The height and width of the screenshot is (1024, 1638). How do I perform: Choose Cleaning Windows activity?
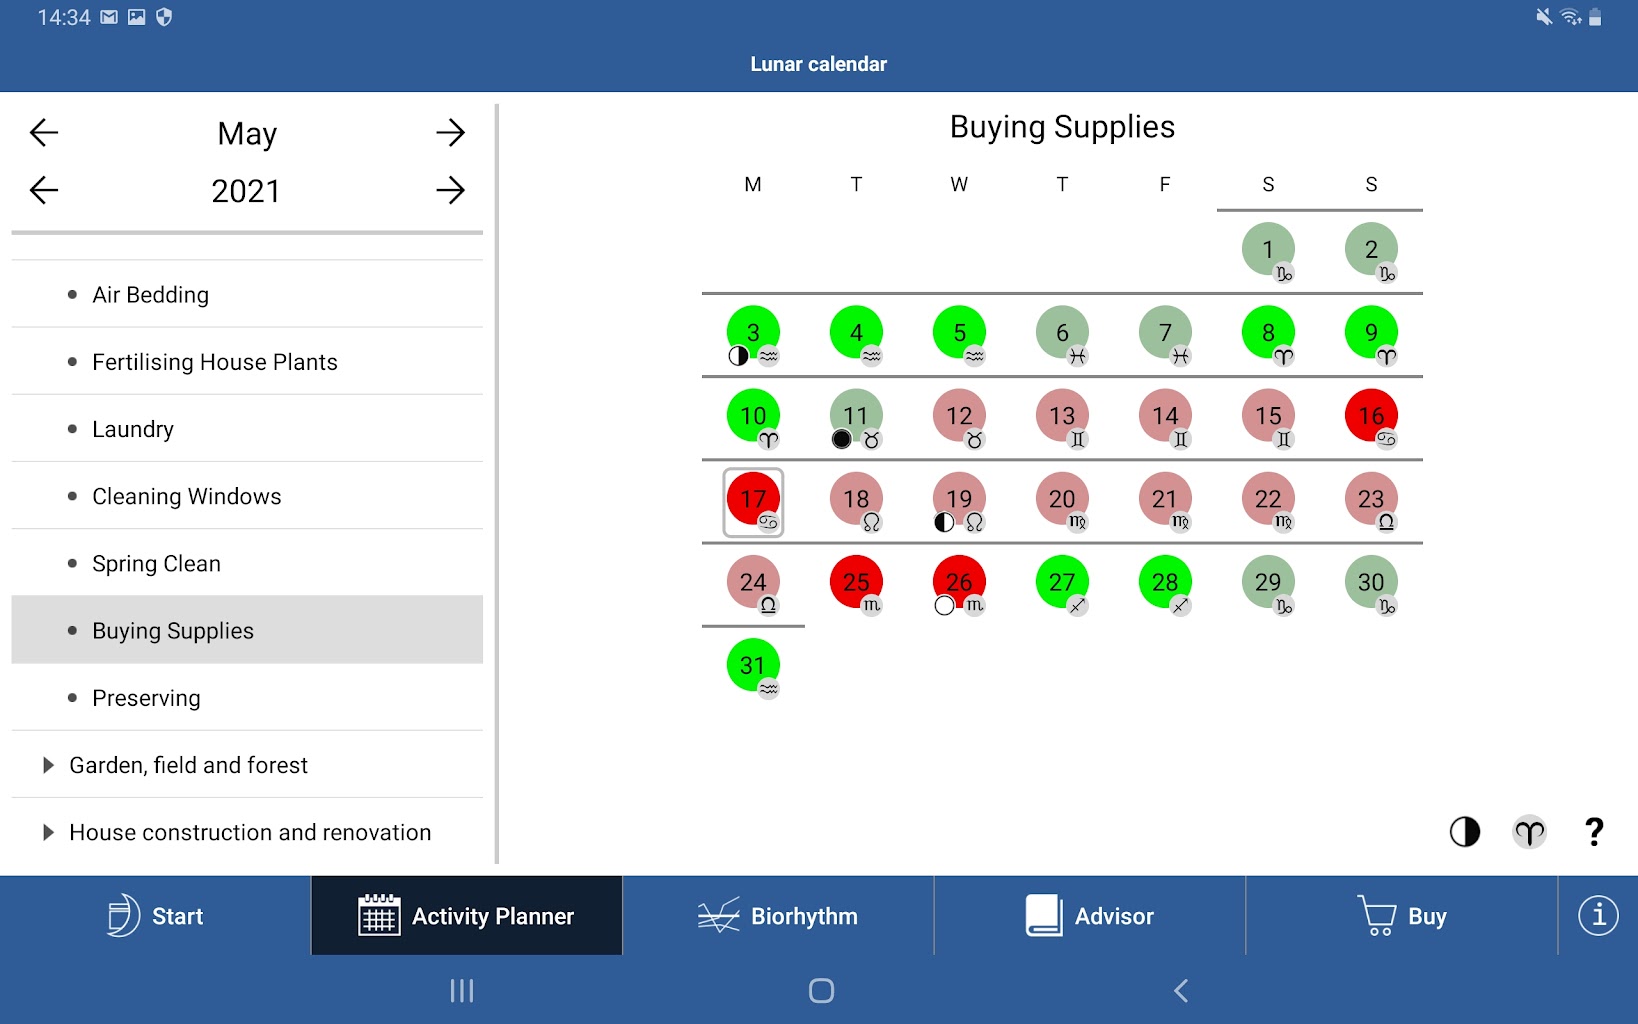(x=186, y=496)
